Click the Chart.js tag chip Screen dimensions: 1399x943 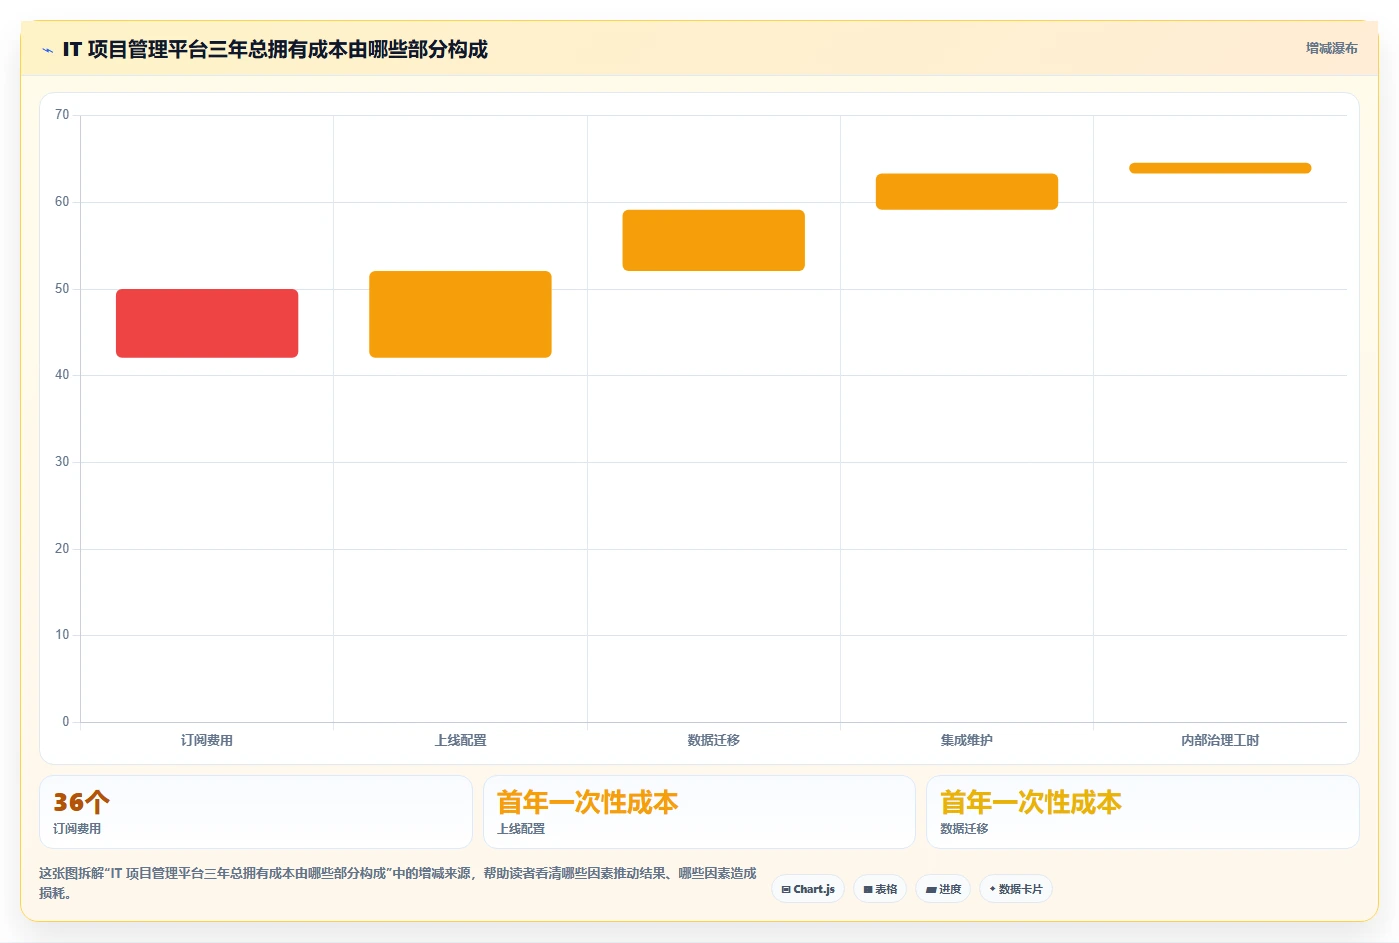tap(808, 889)
